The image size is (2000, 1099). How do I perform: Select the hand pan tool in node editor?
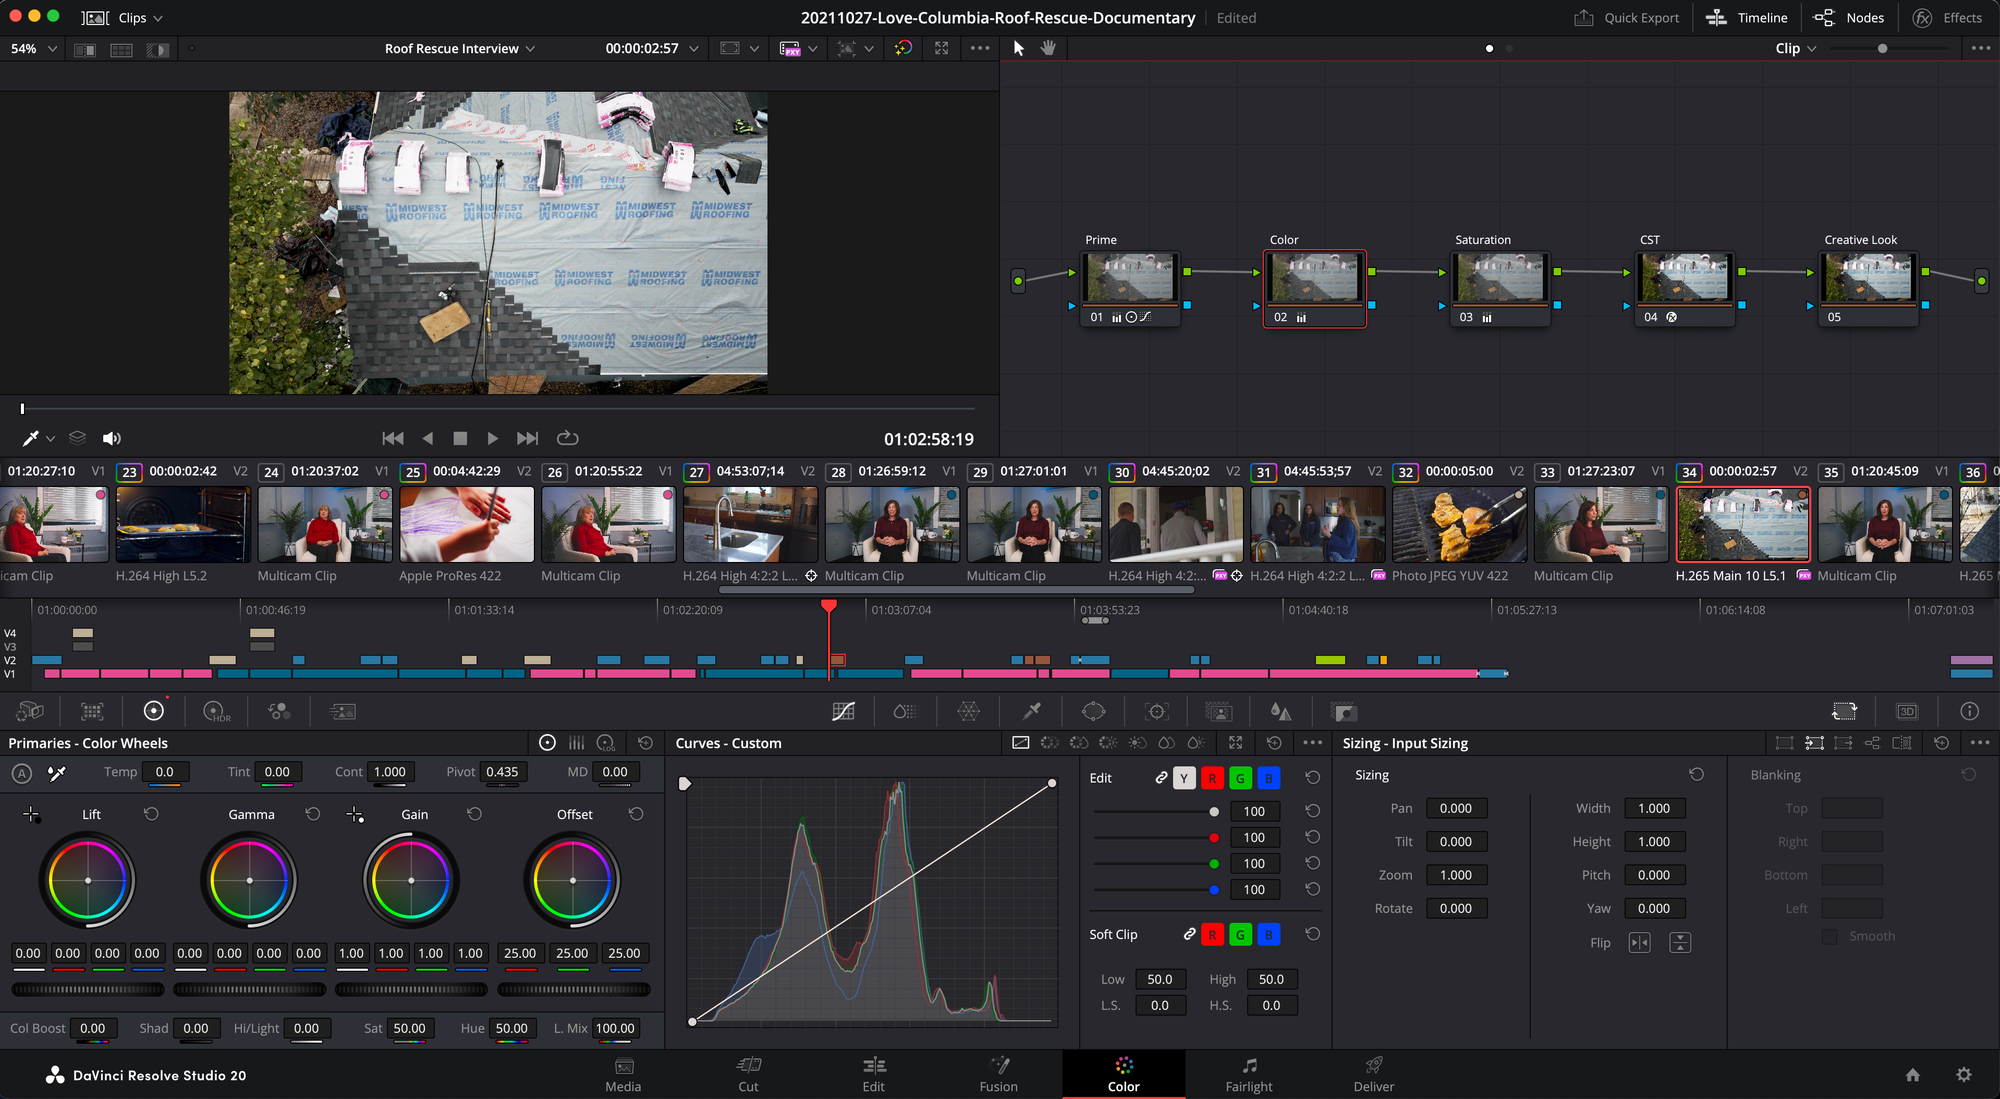pyautogui.click(x=1048, y=48)
